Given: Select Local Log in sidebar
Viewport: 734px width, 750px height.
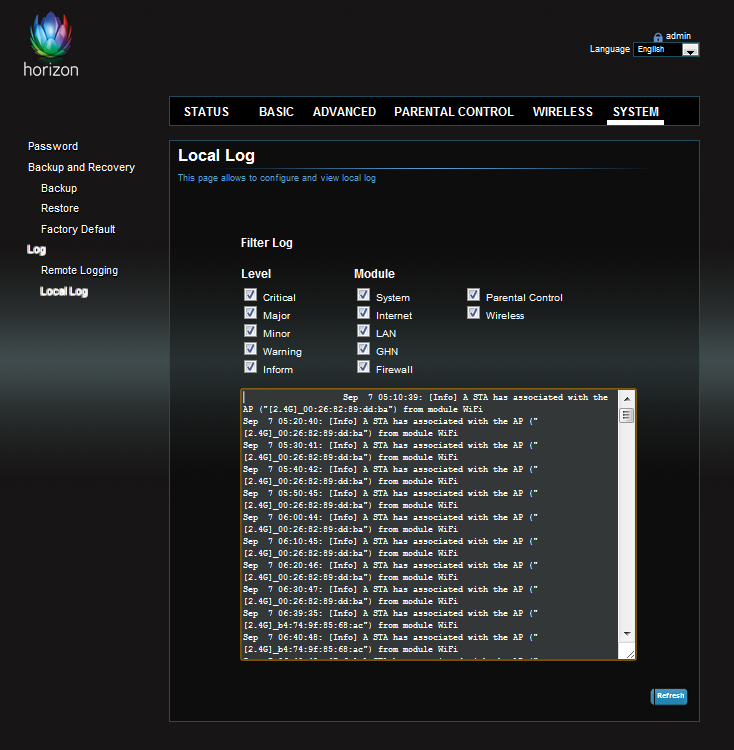Looking at the screenshot, I should 64,292.
